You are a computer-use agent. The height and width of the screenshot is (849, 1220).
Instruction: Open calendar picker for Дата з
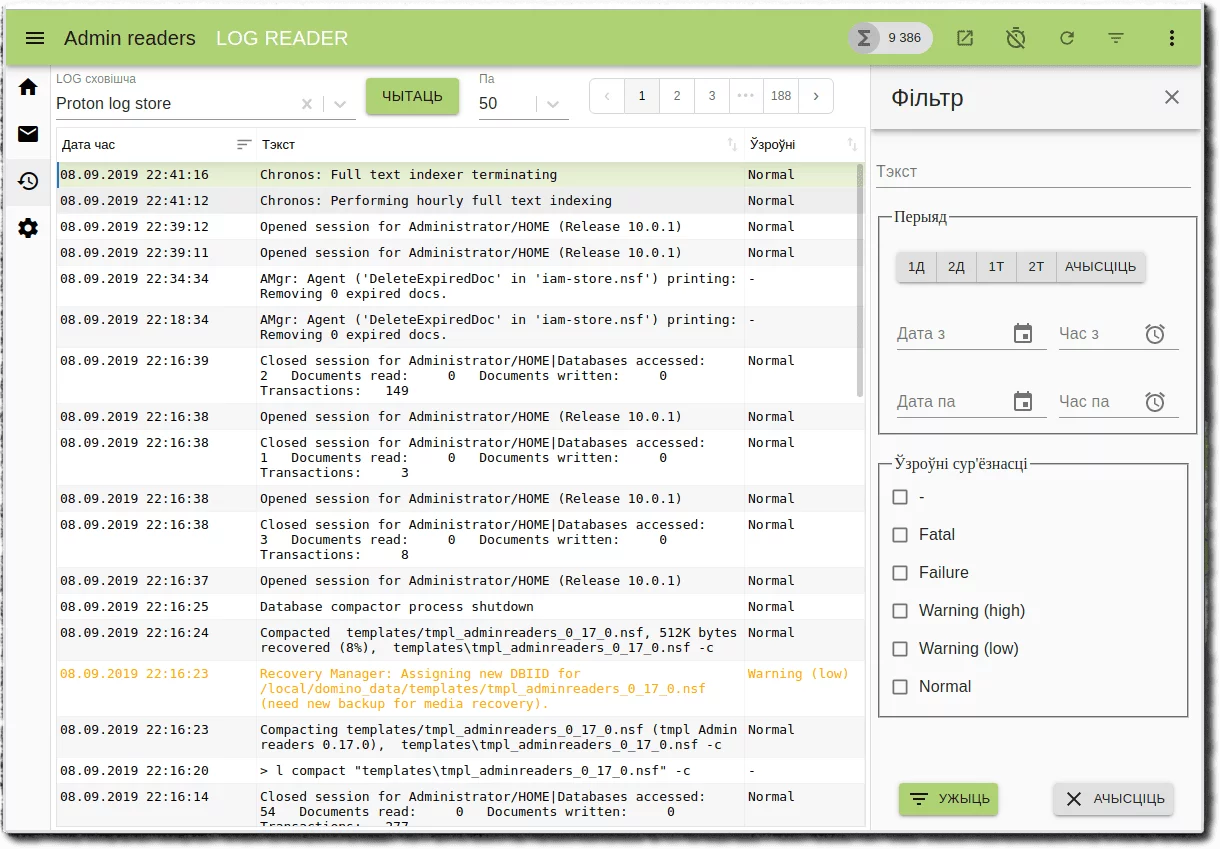[x=1022, y=334]
